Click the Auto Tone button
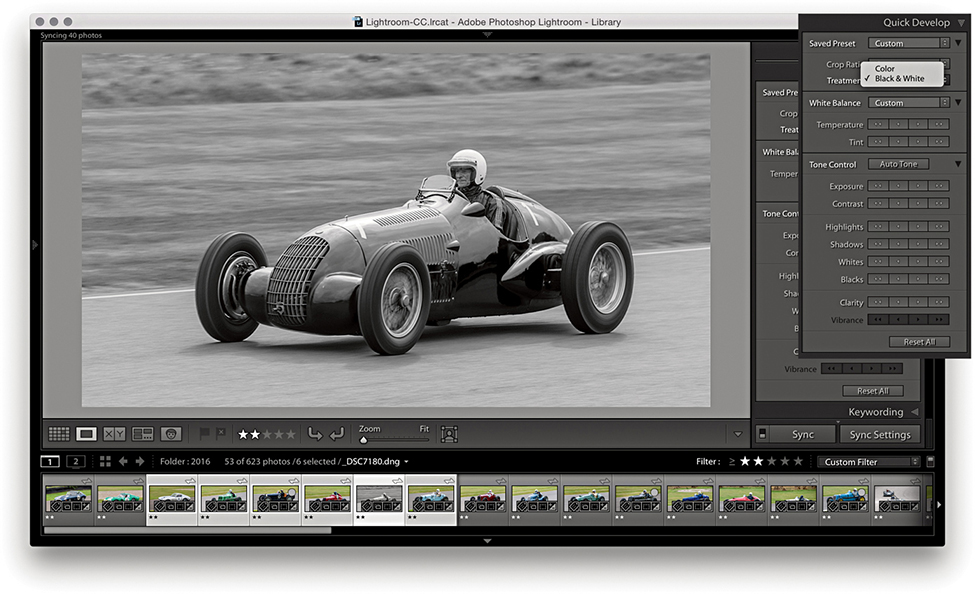 point(897,164)
